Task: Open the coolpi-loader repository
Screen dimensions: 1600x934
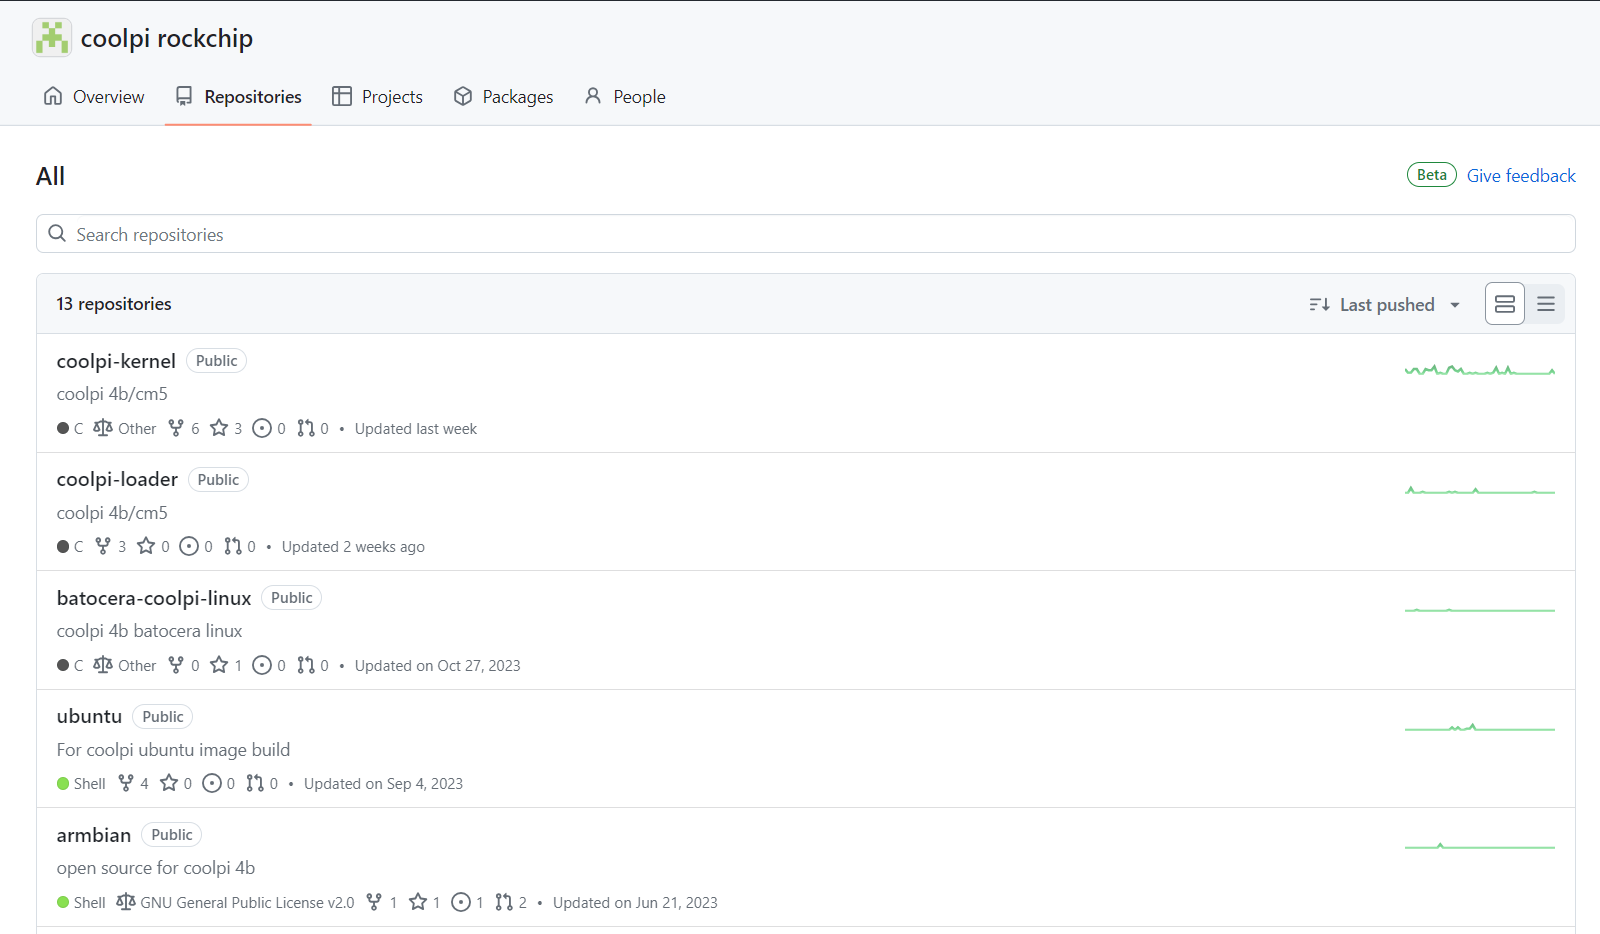Action: pyautogui.click(x=117, y=480)
